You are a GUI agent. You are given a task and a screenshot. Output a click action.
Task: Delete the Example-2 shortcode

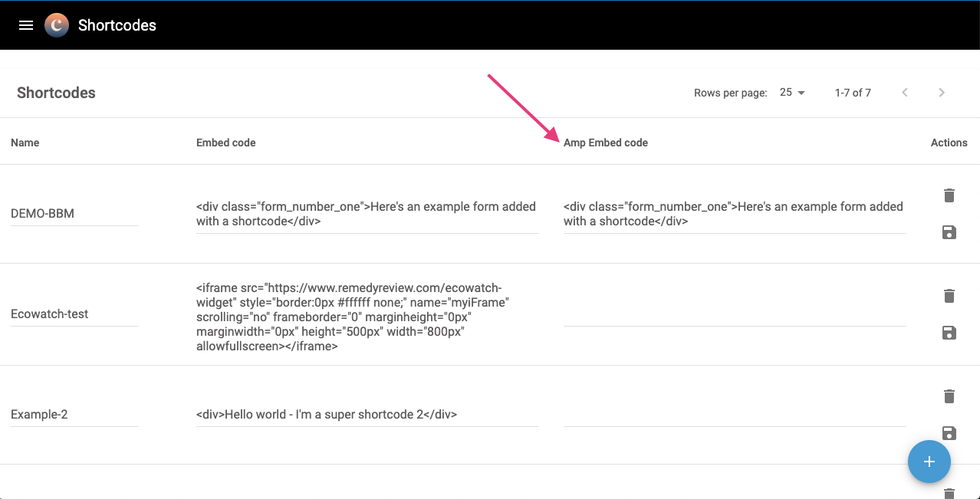pos(949,396)
